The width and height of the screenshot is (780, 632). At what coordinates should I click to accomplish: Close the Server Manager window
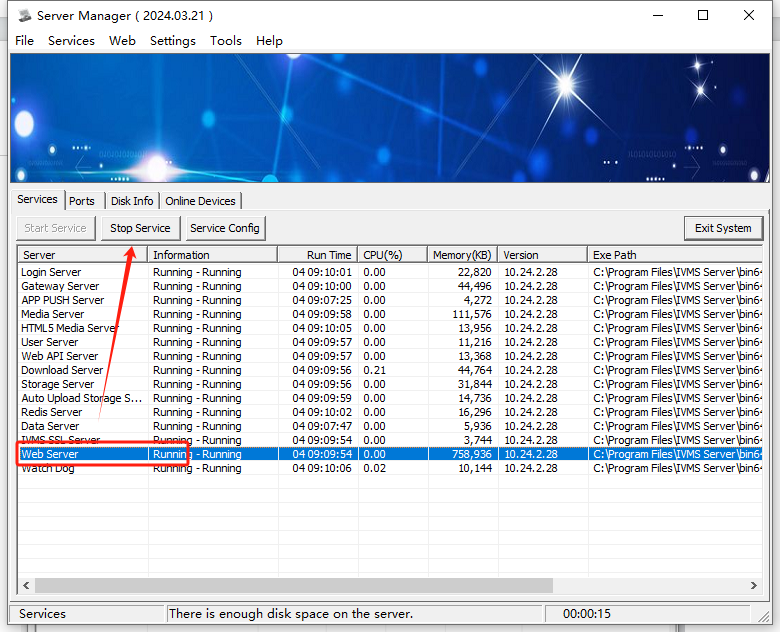749,15
